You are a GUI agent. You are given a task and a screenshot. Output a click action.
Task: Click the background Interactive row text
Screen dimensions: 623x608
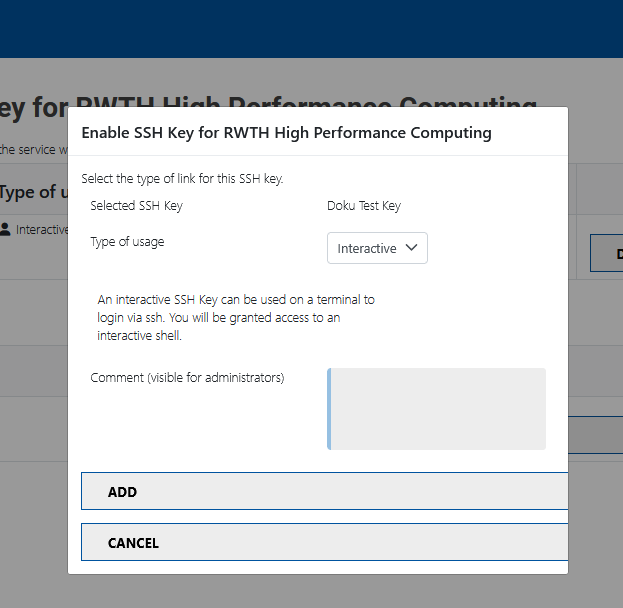tap(41, 229)
